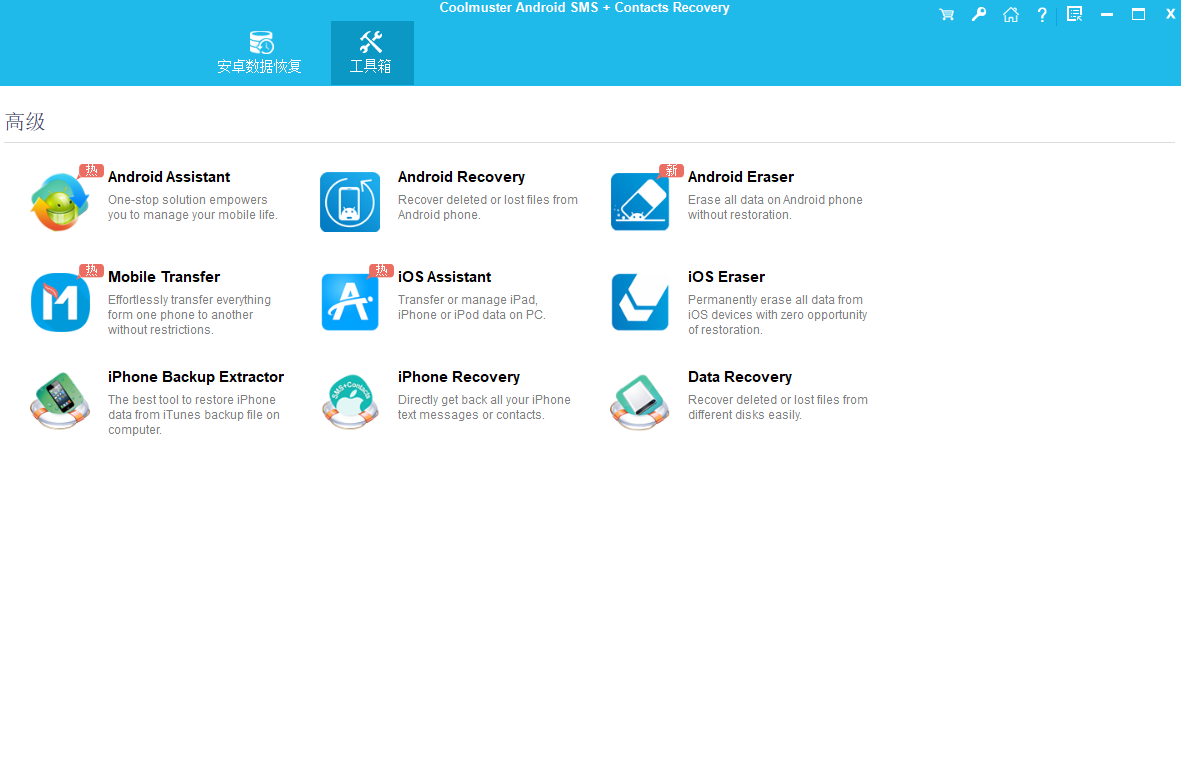Click the Android Eraser title
1181x757 pixels.
click(740, 177)
